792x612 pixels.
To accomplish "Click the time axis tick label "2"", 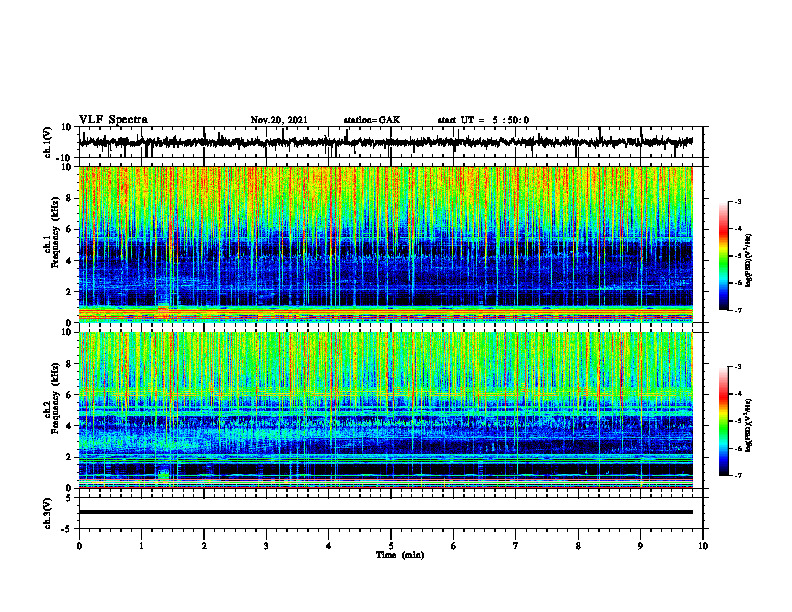I will point(204,546).
